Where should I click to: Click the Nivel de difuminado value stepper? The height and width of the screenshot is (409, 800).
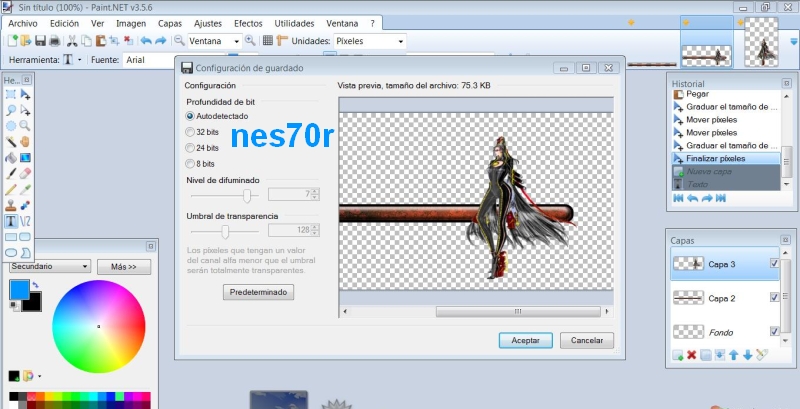[x=315, y=194]
